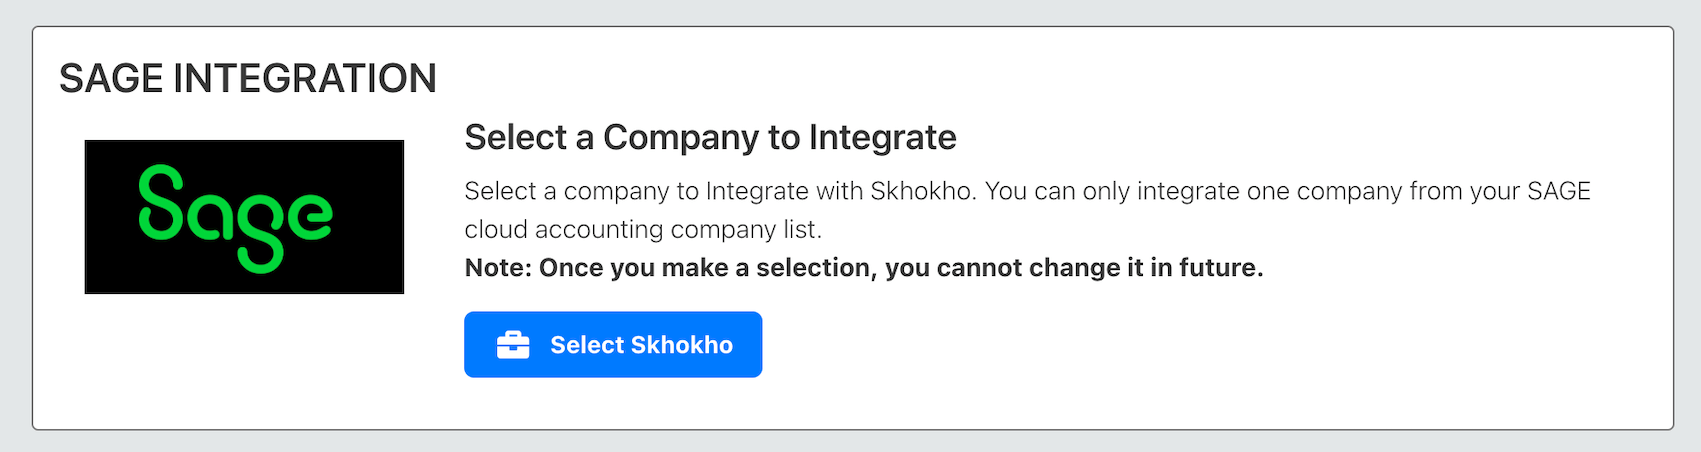1701x452 pixels.
Task: Click the word 'Integrate' in the subheading
Action: tap(882, 137)
